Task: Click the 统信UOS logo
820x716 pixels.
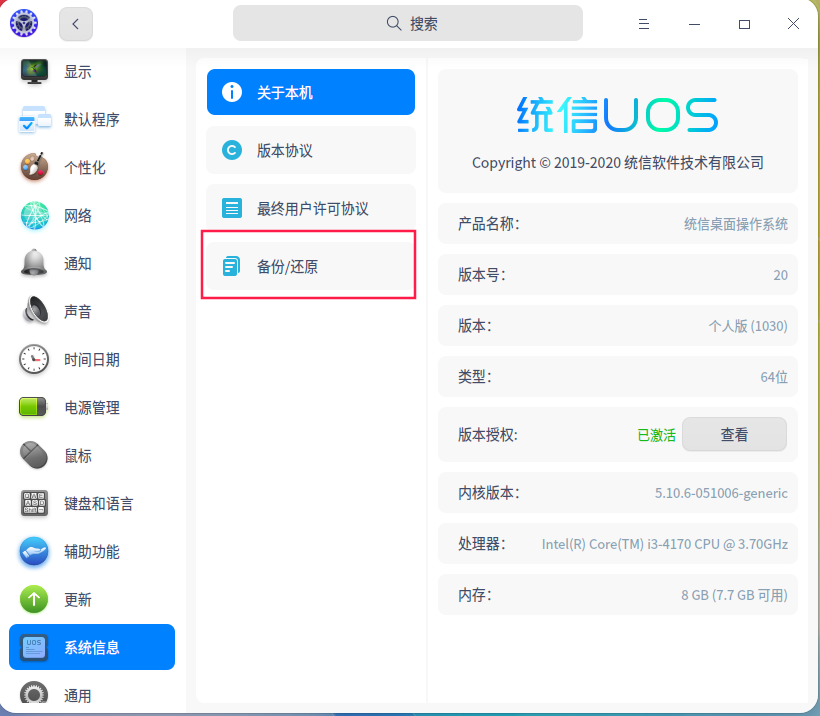Action: tap(618, 115)
